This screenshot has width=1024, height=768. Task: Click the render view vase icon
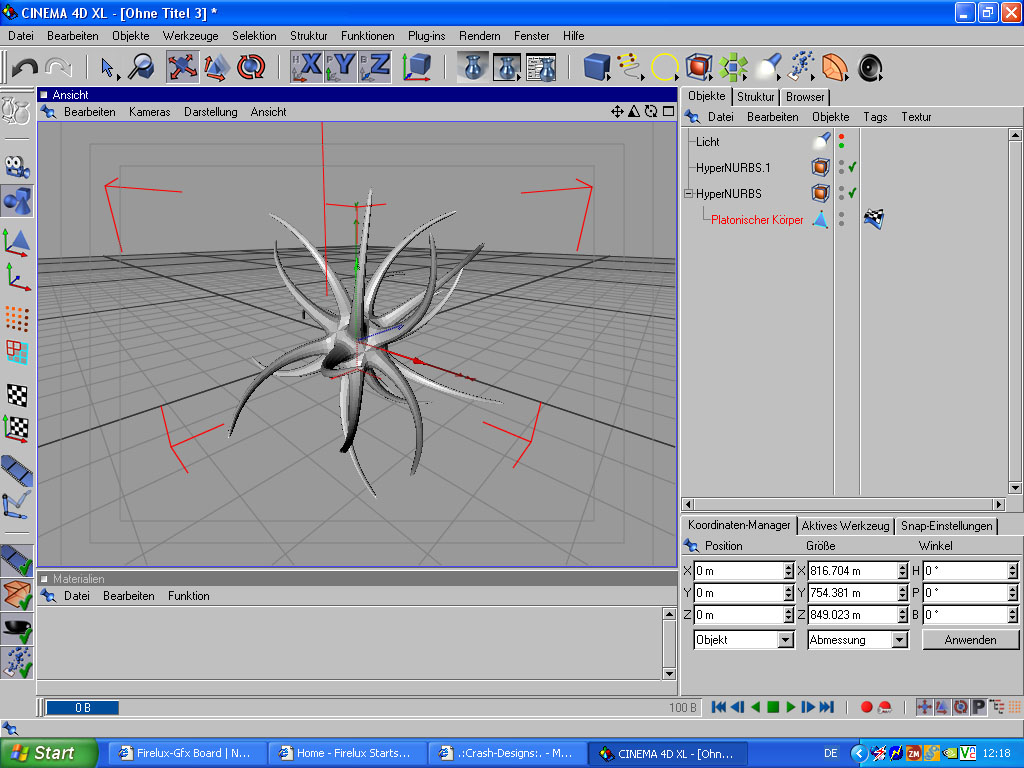click(473, 67)
